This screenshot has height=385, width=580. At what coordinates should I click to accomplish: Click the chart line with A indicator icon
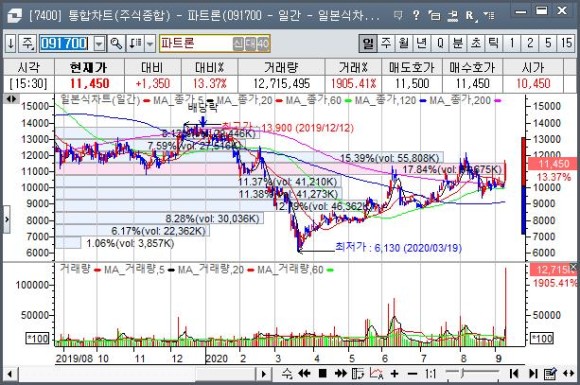click(376, 374)
